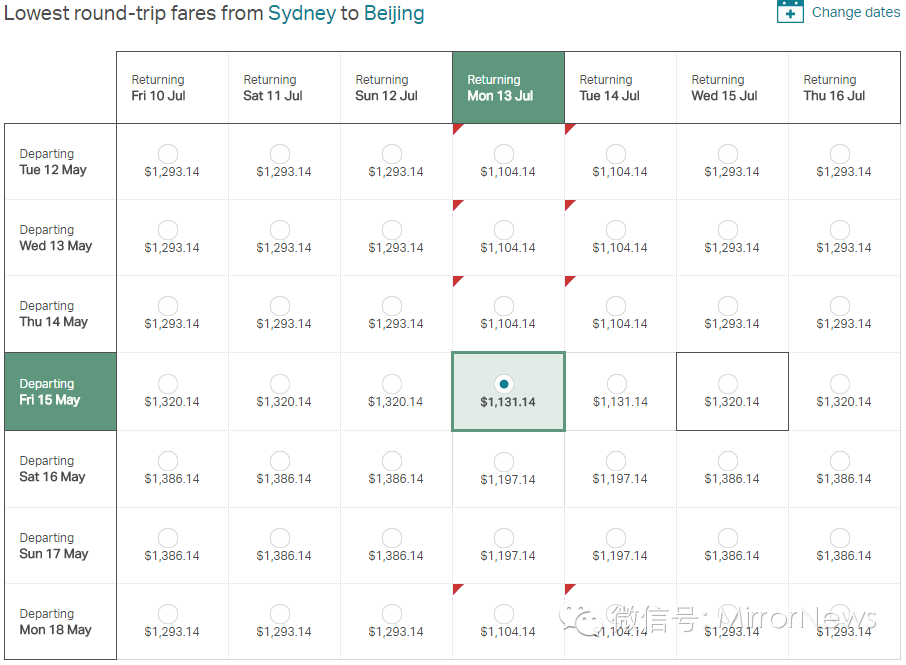Select the Departing Tue 12 May row header
This screenshot has width=906, height=665.
coord(60,162)
